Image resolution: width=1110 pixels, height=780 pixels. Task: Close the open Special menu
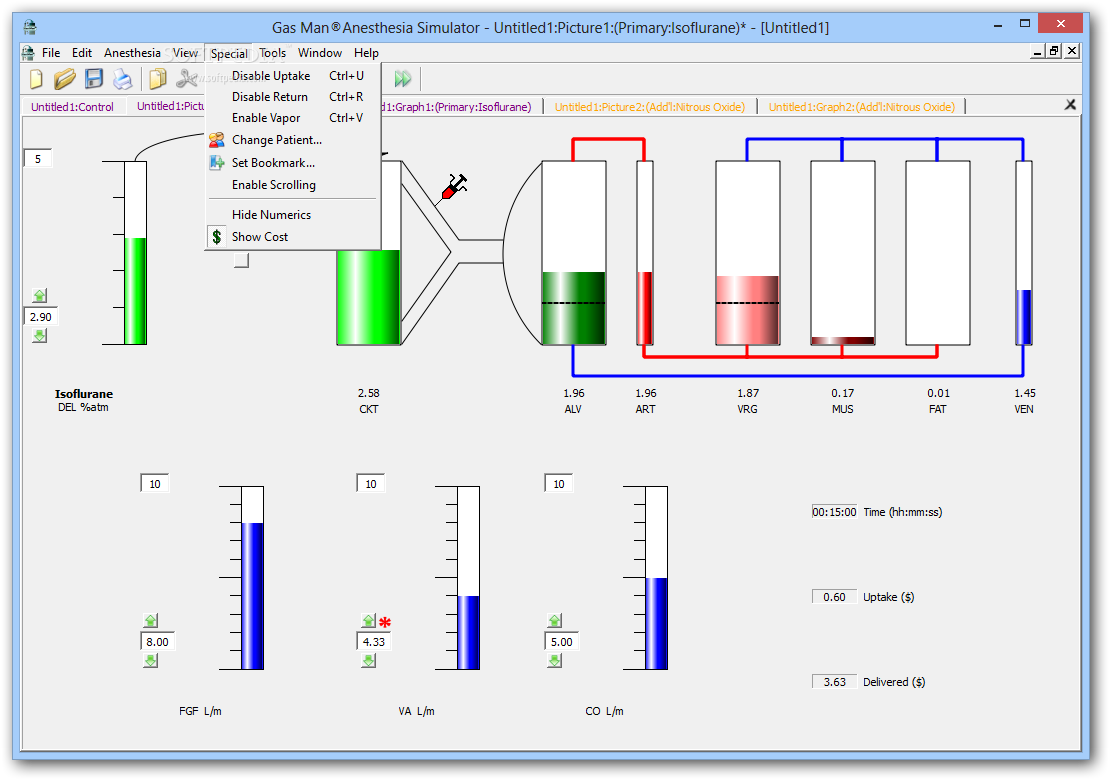(229, 53)
